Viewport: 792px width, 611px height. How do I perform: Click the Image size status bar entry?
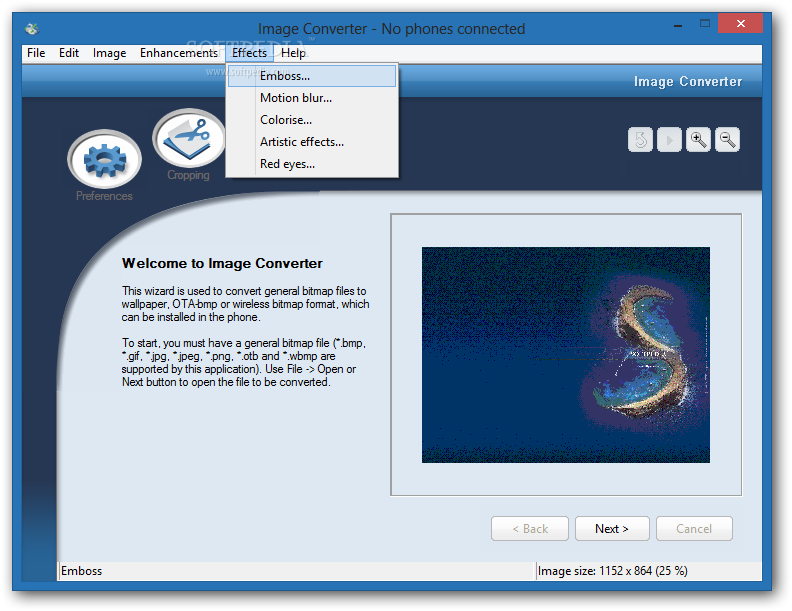pos(612,571)
